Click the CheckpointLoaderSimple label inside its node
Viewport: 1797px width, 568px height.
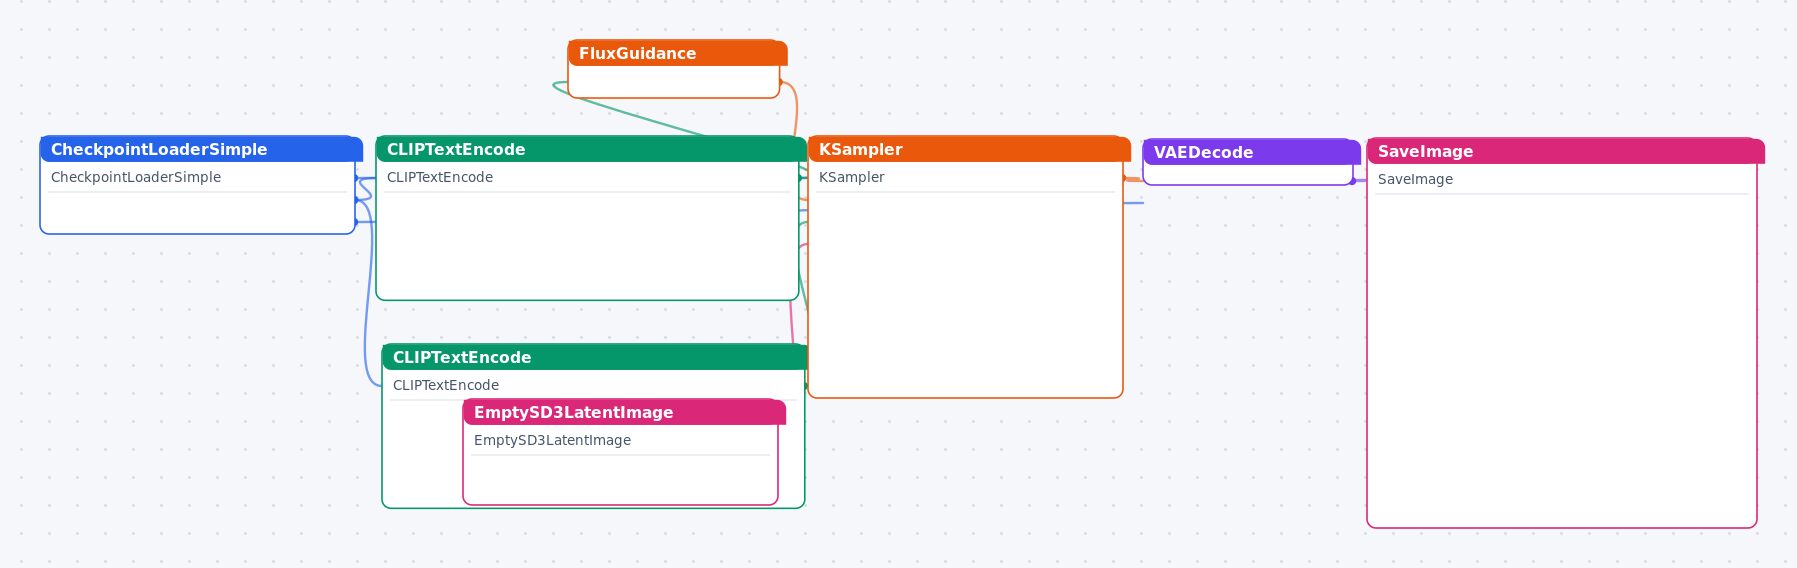pos(136,177)
